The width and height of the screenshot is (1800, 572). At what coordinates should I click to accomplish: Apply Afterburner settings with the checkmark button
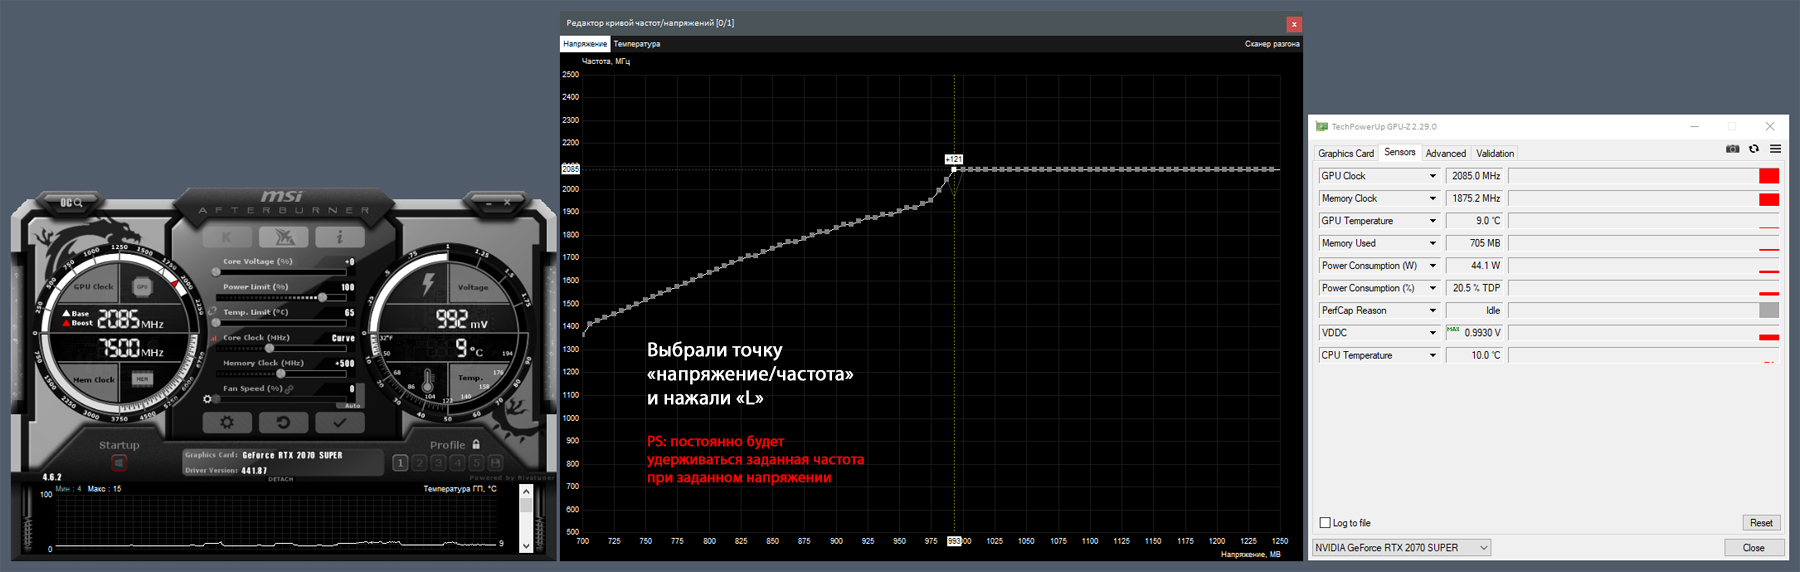340,422
